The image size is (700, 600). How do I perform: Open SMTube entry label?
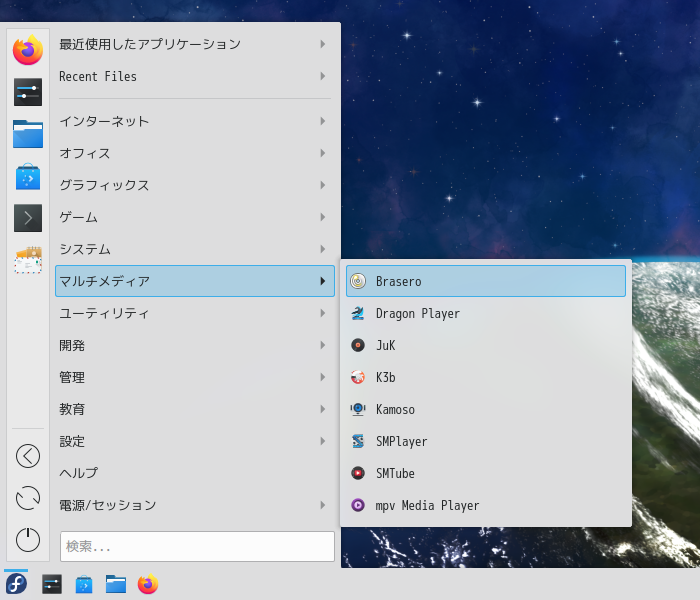coord(395,473)
